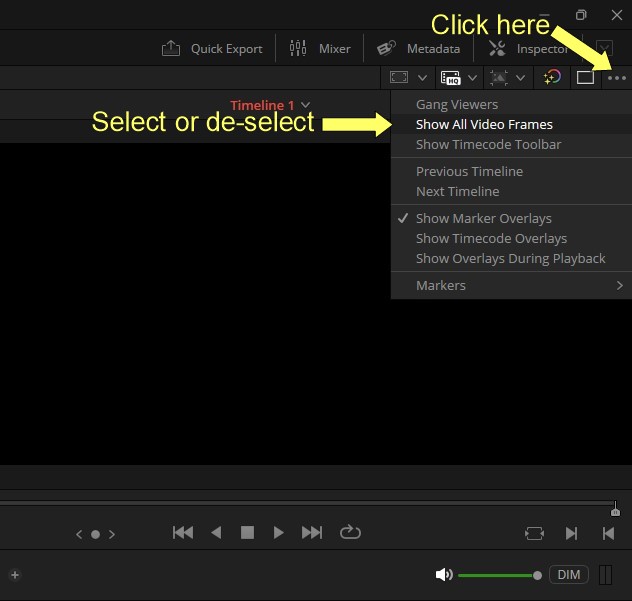Open the Quick Export dialog
632x601 pixels.
pos(212,49)
